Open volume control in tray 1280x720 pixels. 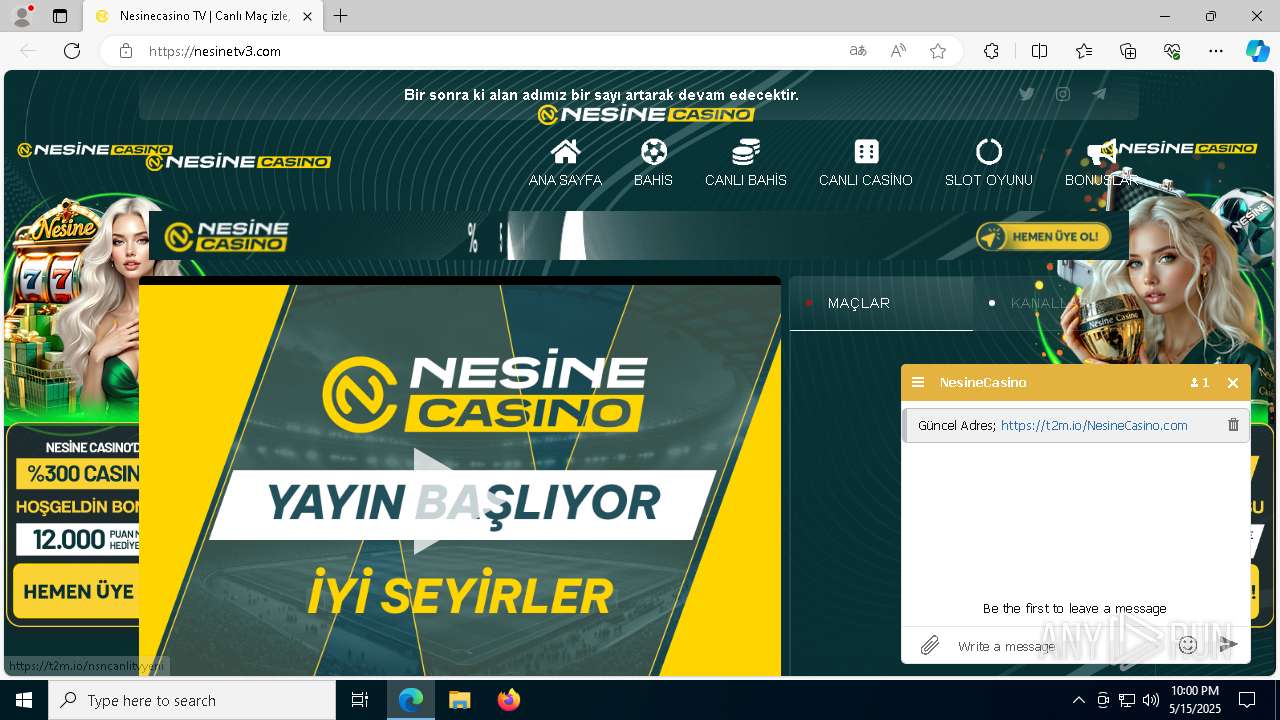pyautogui.click(x=1150, y=700)
